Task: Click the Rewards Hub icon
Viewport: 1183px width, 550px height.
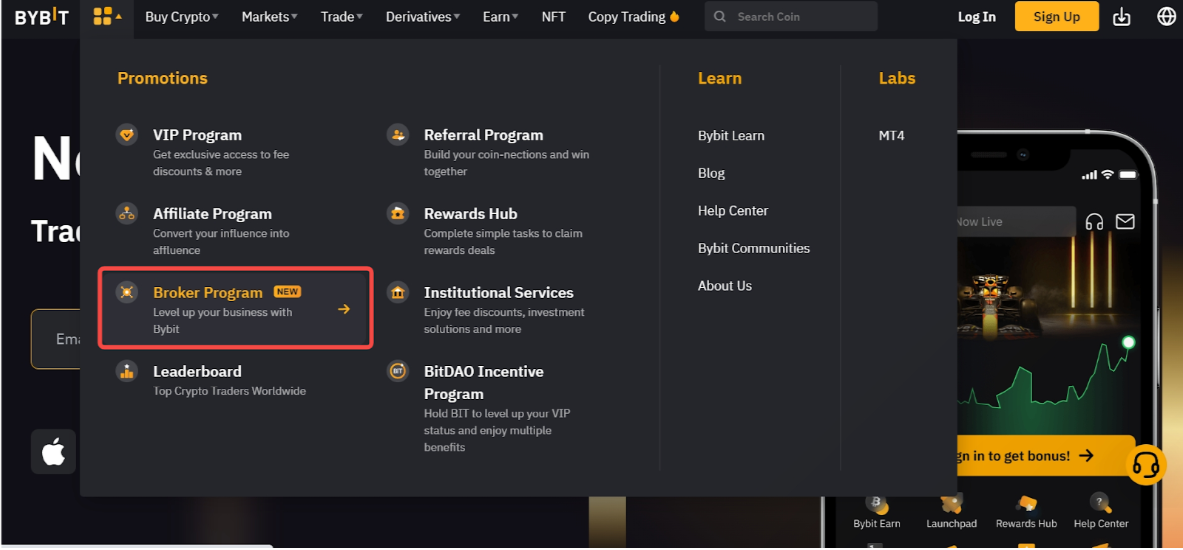Action: coord(398,214)
